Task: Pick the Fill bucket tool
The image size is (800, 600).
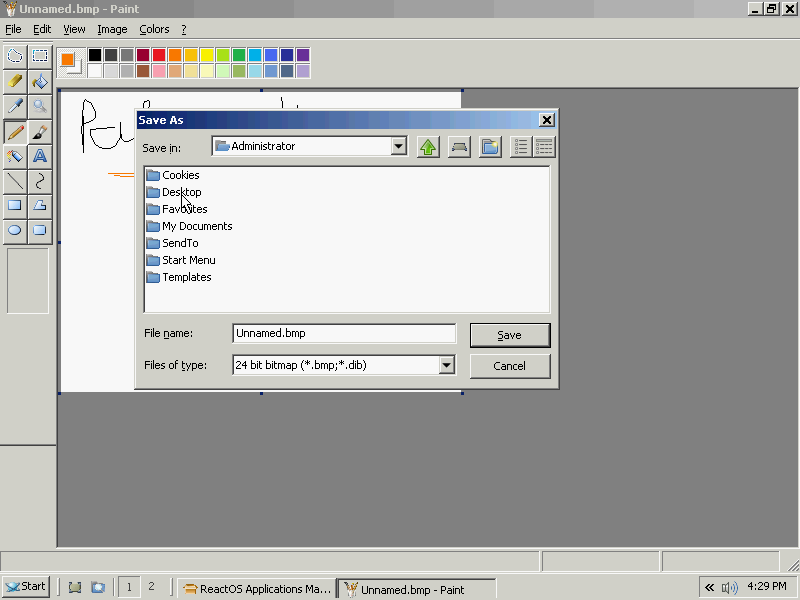Action: click(40, 81)
